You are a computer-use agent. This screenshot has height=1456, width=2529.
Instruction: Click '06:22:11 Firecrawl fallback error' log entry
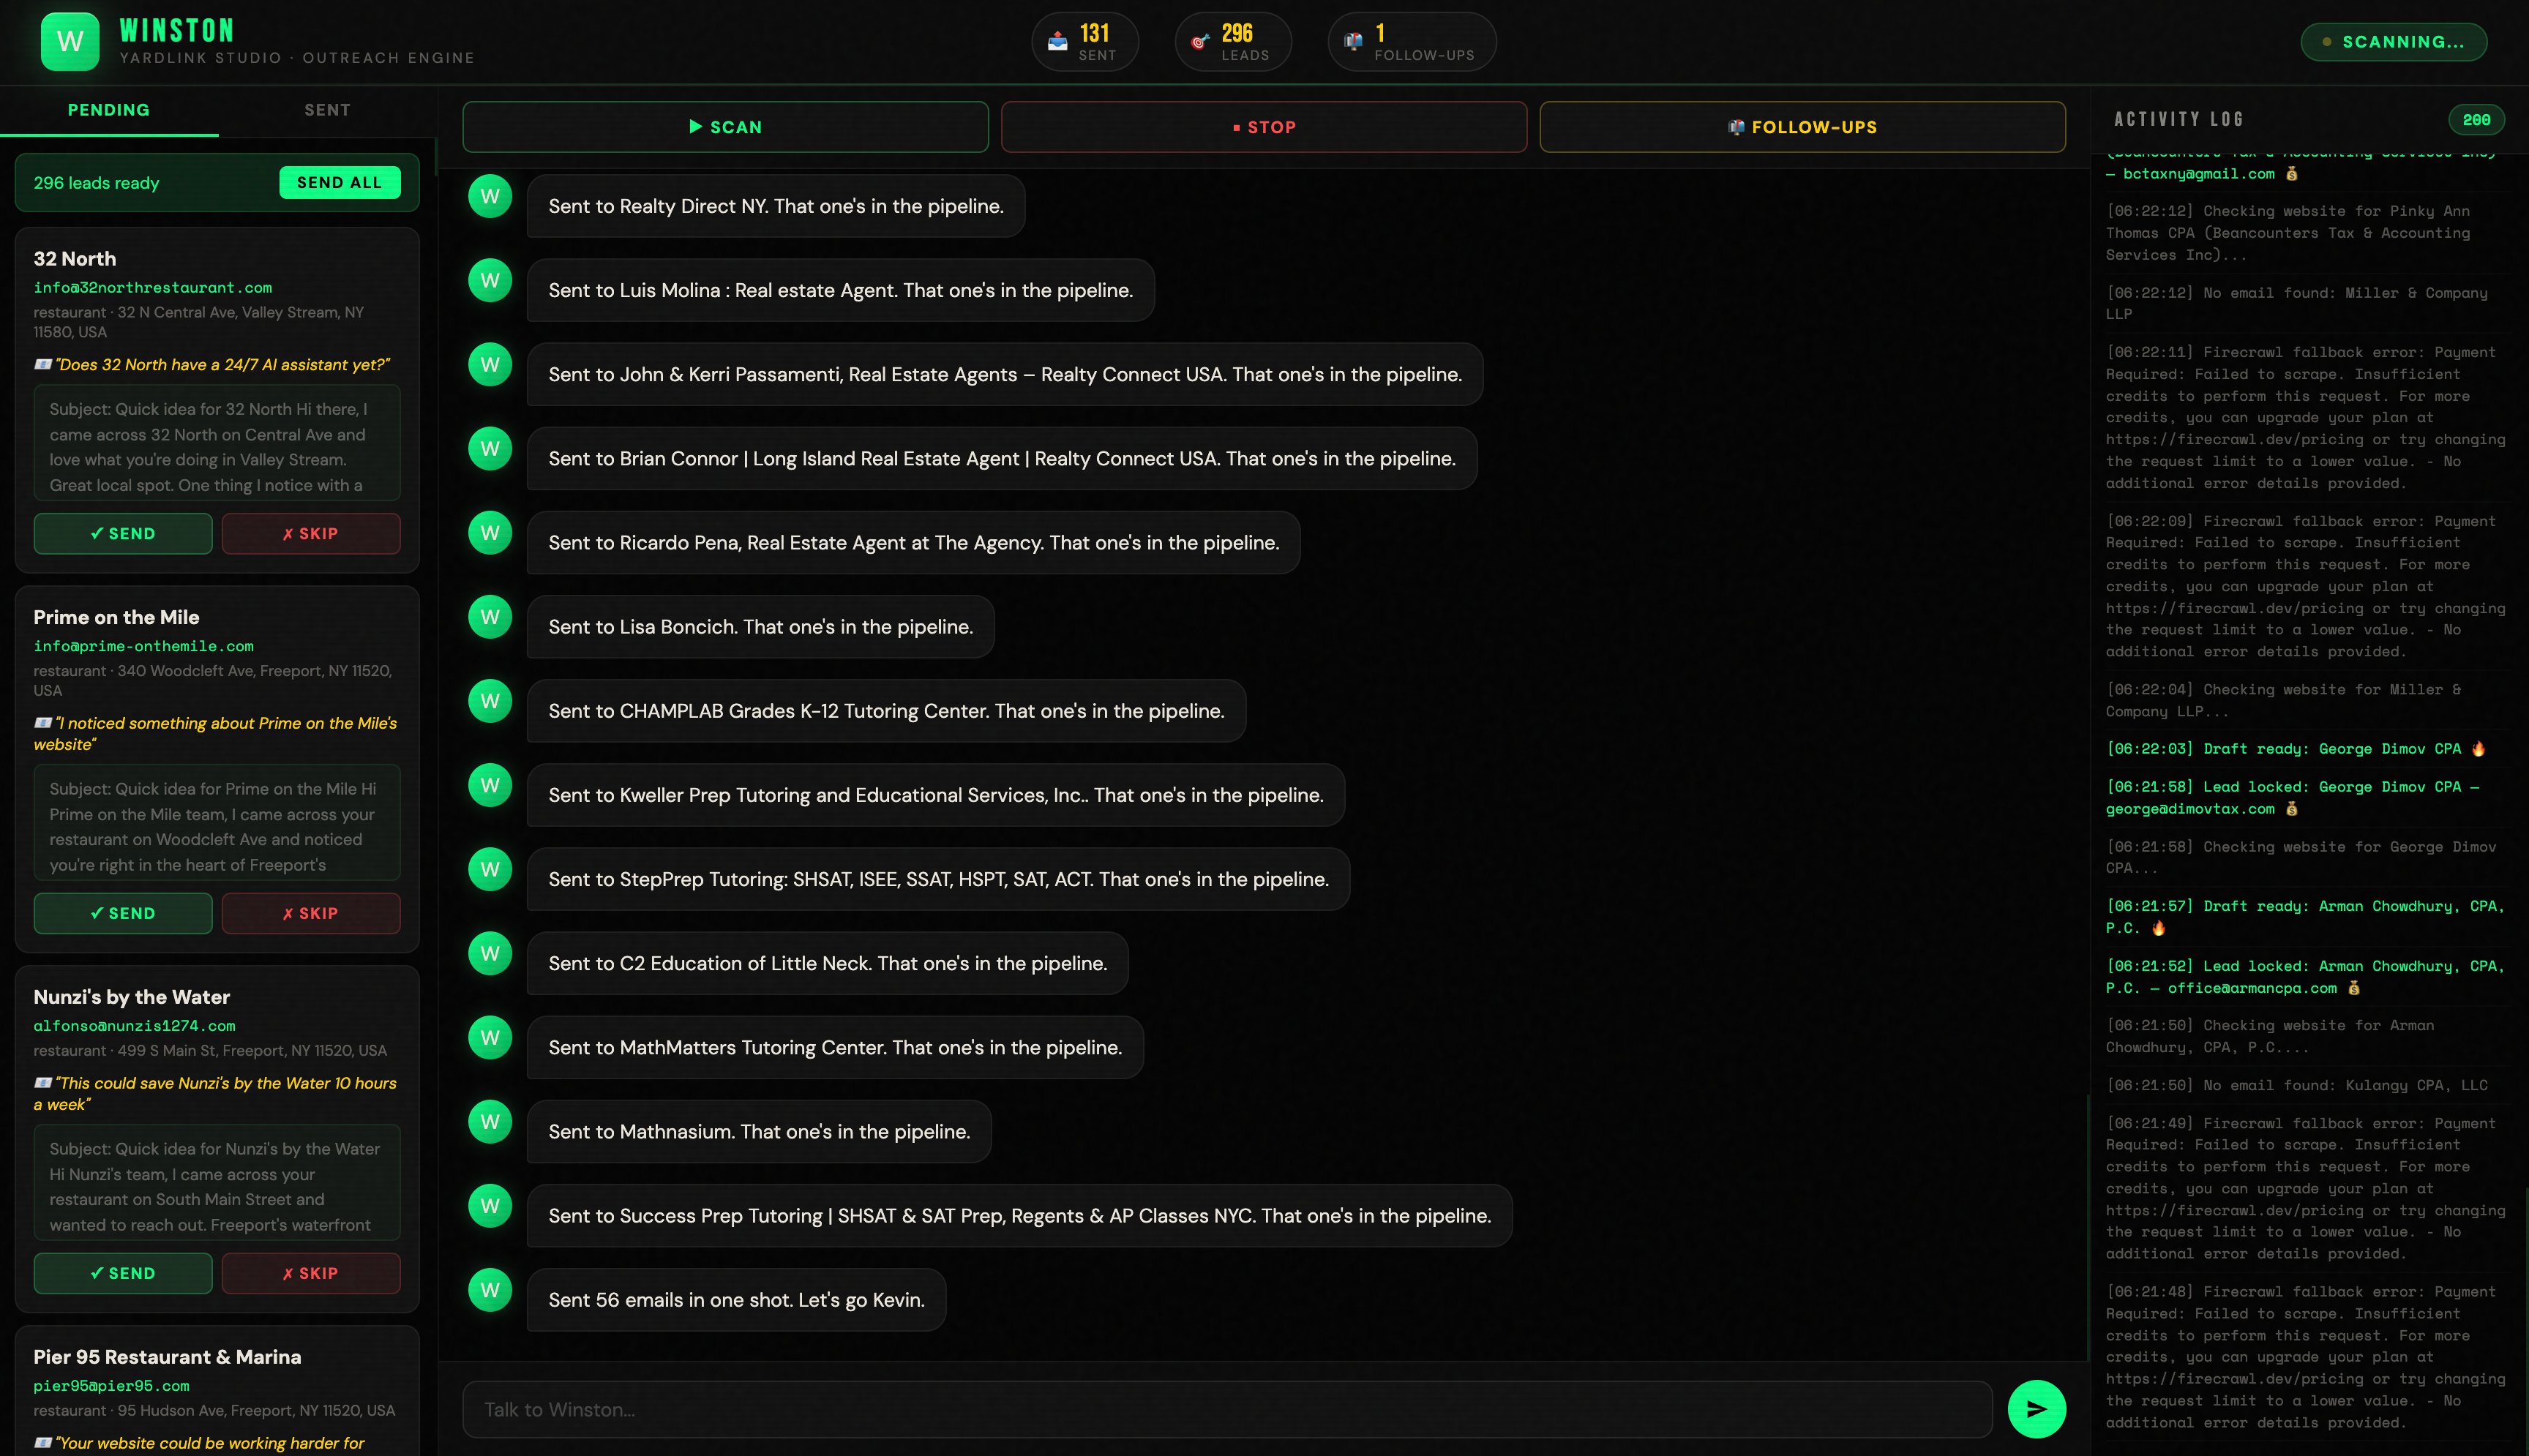pos(2305,418)
